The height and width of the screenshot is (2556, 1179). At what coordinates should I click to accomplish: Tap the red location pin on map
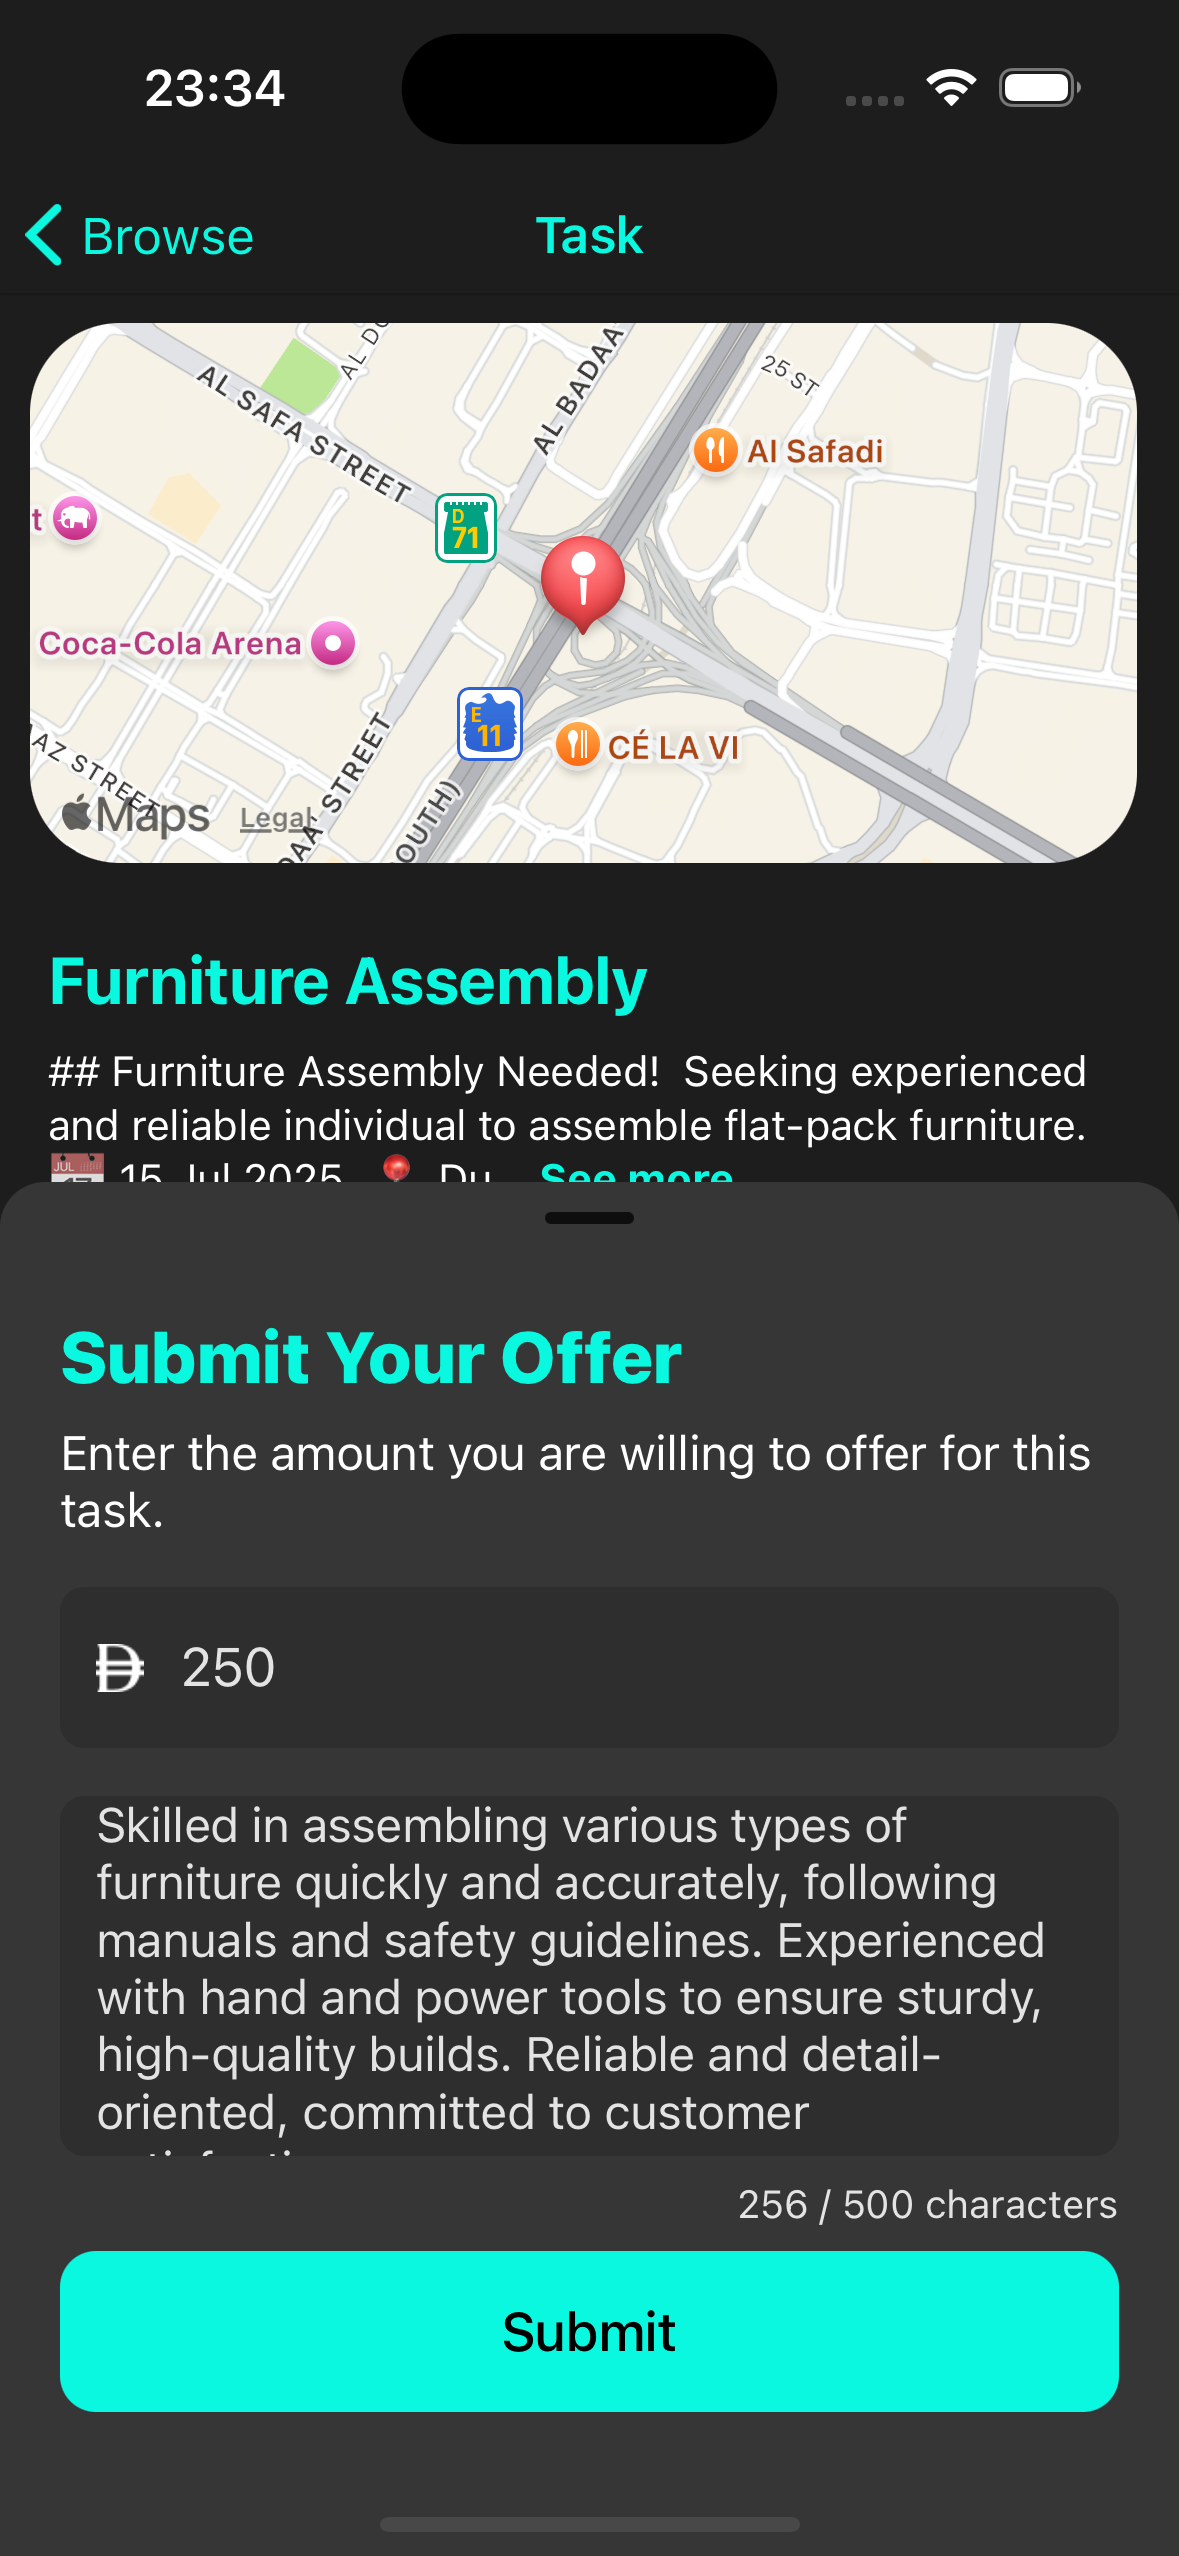tap(583, 580)
